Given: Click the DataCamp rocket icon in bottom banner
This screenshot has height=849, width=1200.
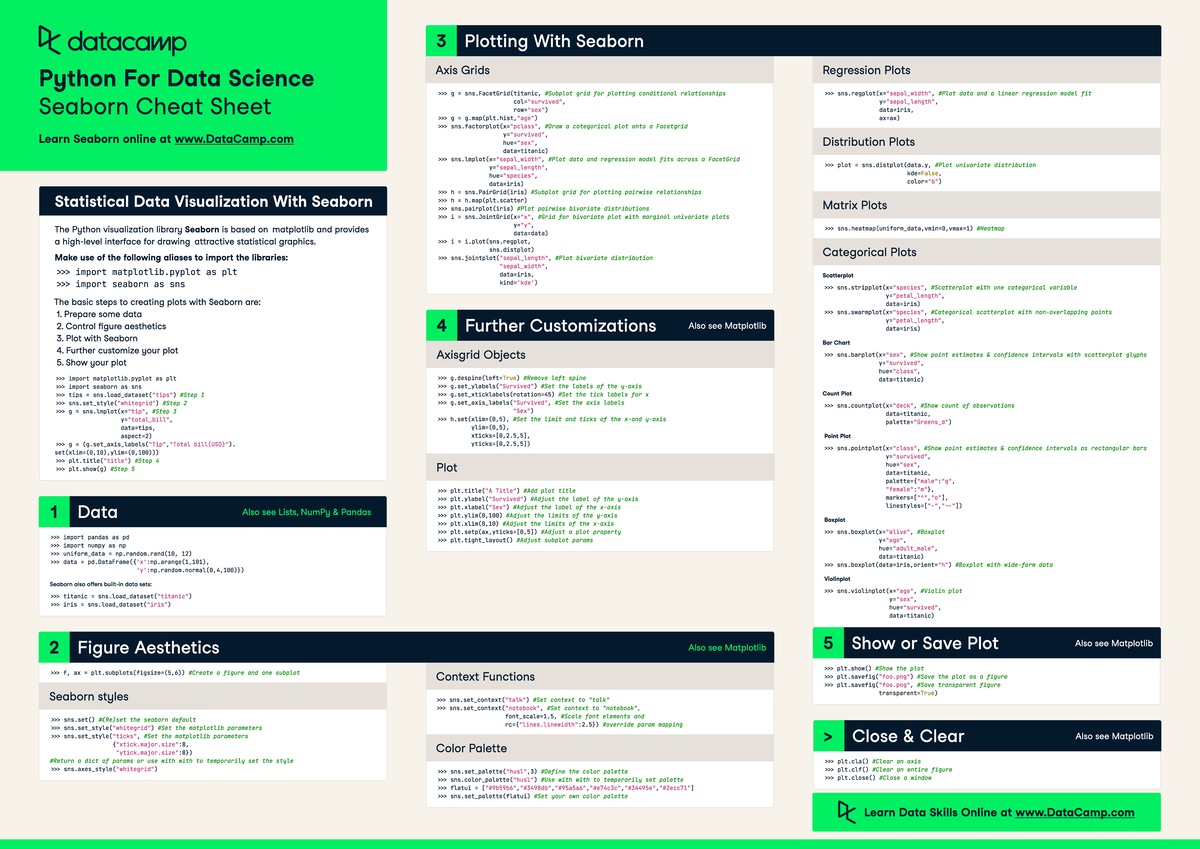Looking at the screenshot, I should coord(848,812).
